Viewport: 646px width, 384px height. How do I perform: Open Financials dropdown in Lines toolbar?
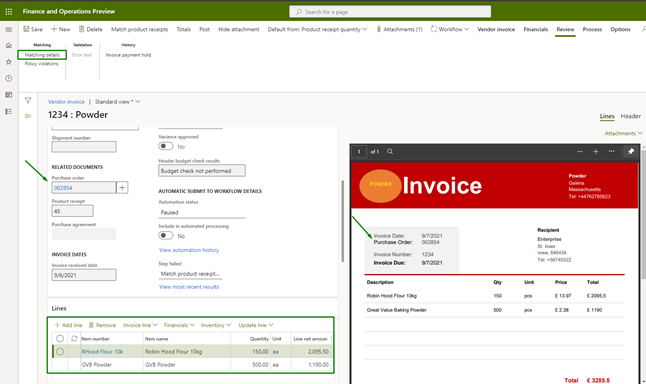pos(179,325)
